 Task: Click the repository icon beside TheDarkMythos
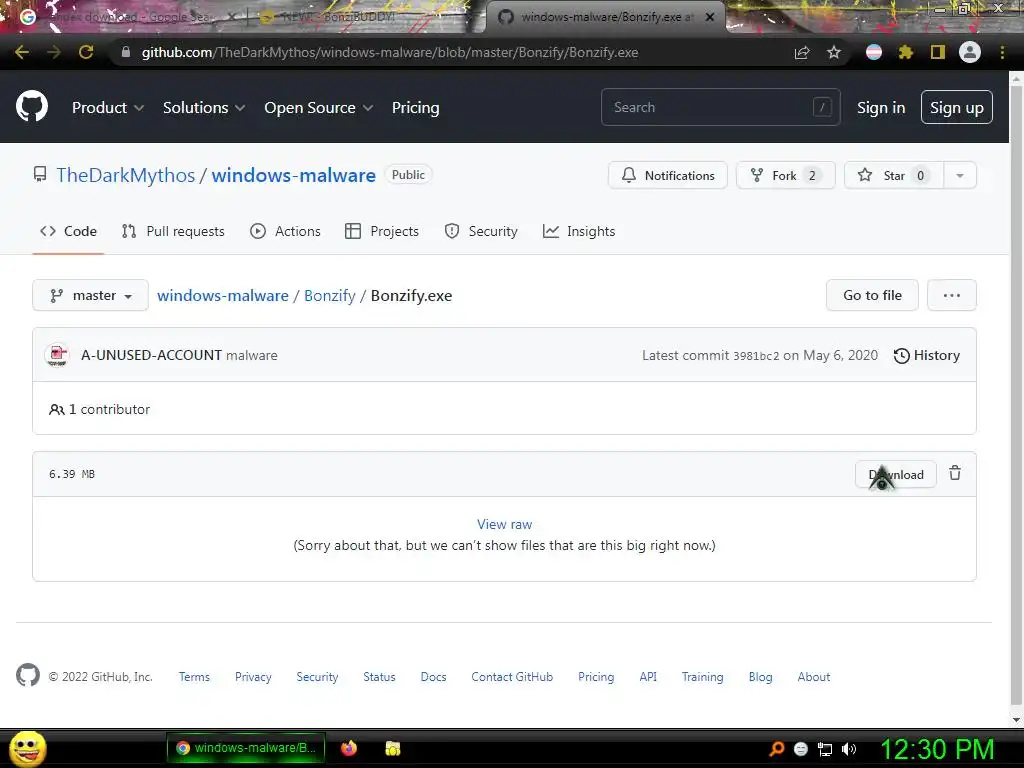pos(40,174)
